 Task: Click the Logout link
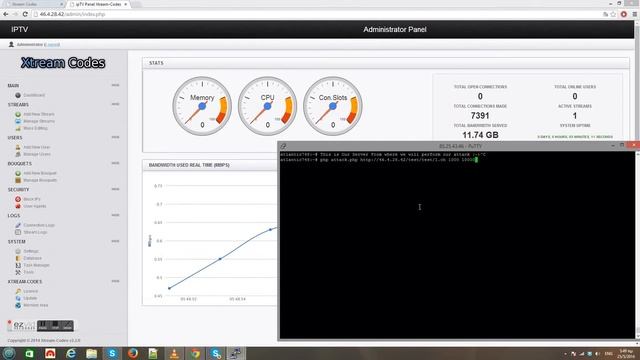(53, 44)
